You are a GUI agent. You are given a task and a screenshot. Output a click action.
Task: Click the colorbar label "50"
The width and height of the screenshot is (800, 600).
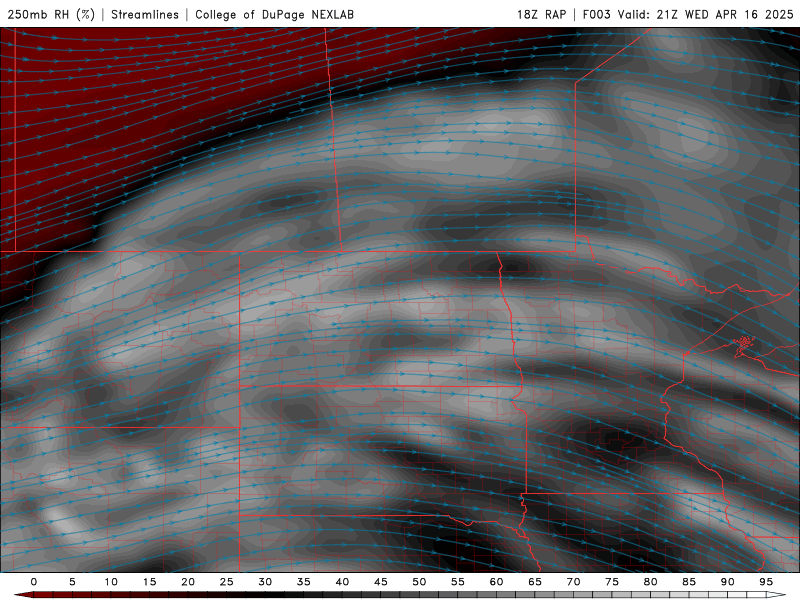tap(419, 582)
